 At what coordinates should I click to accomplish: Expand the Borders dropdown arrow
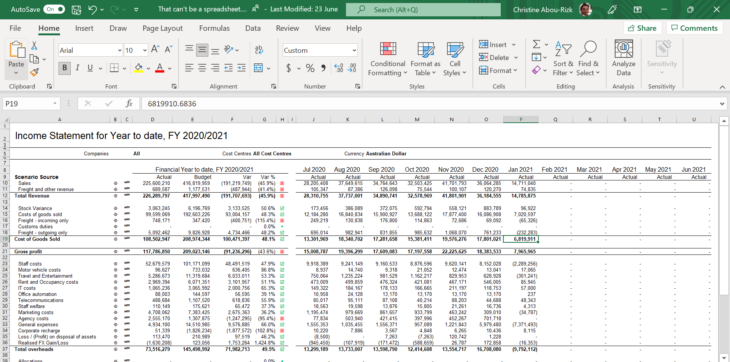(x=123, y=68)
